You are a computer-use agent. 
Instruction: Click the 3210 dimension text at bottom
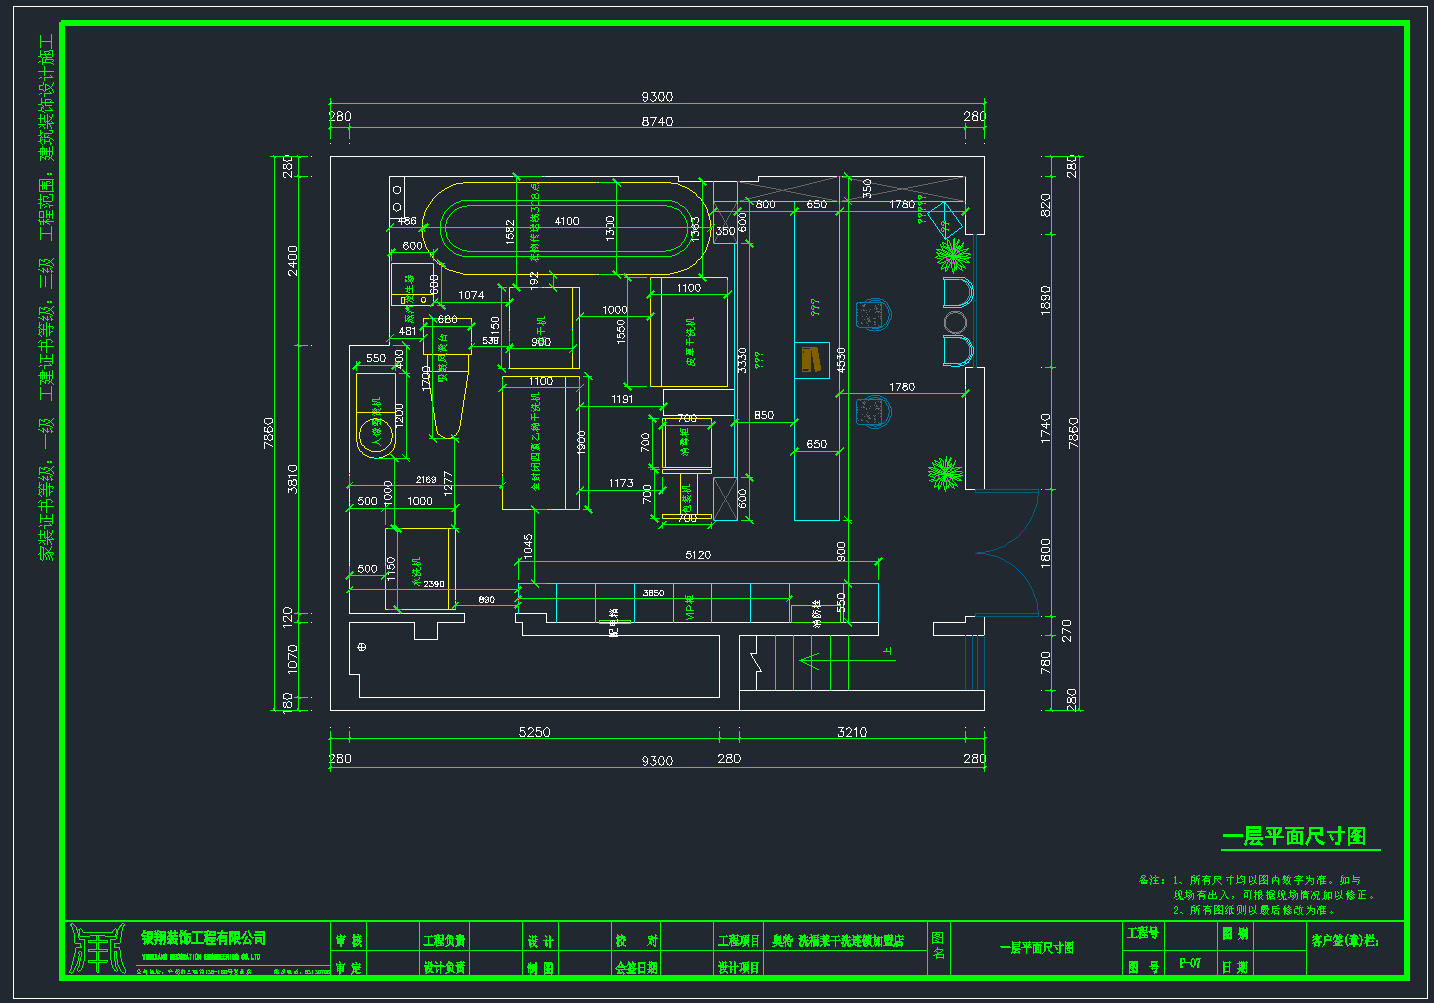pos(852,732)
